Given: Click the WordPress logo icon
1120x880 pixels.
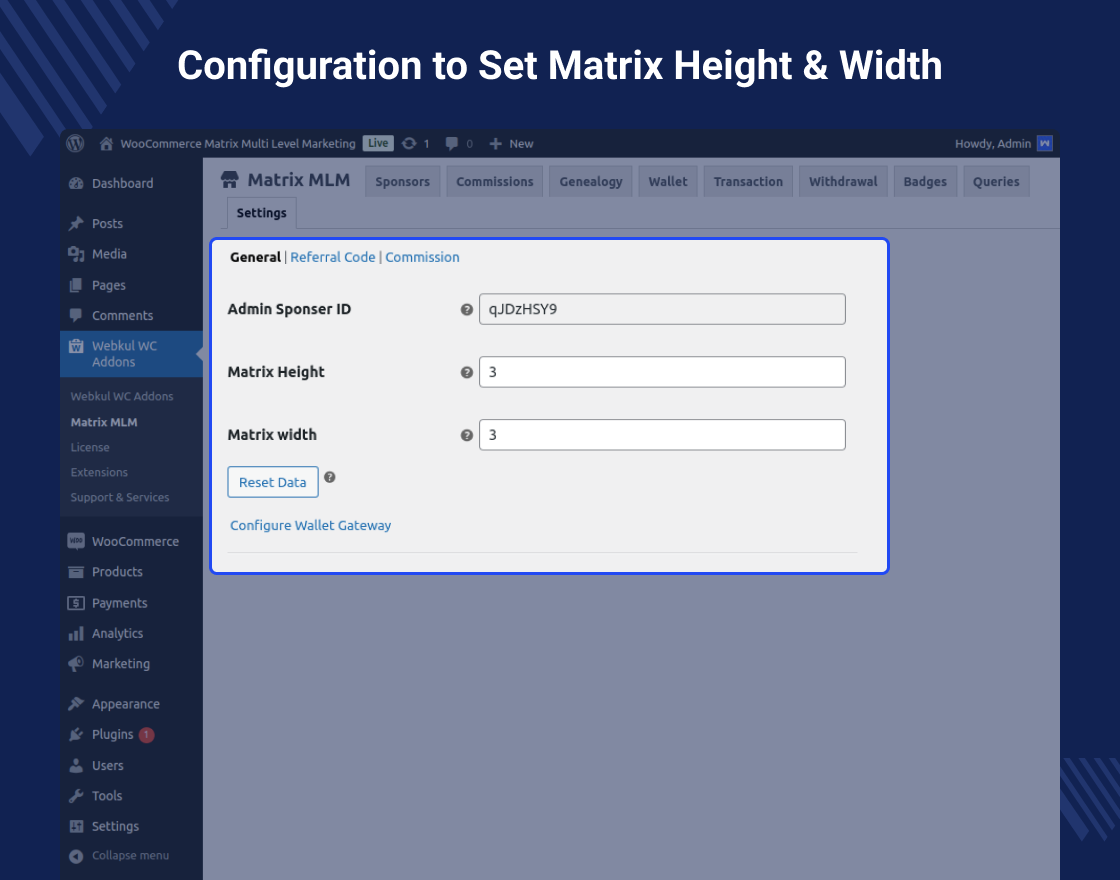Looking at the screenshot, I should [75, 143].
